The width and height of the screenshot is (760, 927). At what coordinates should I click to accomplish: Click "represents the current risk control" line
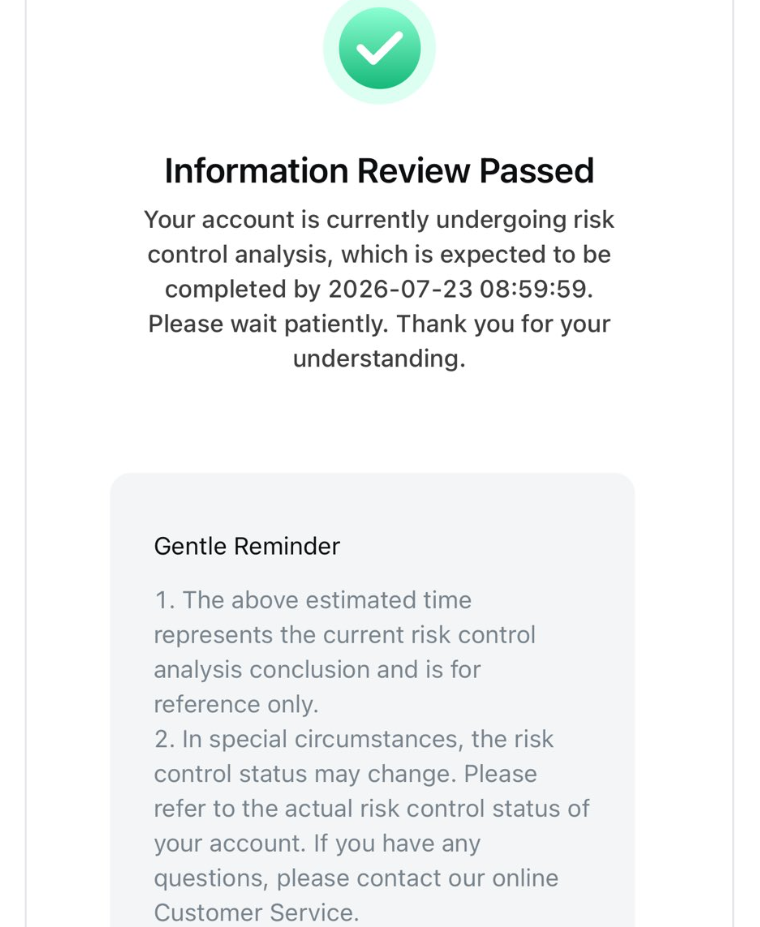[x=344, y=635]
